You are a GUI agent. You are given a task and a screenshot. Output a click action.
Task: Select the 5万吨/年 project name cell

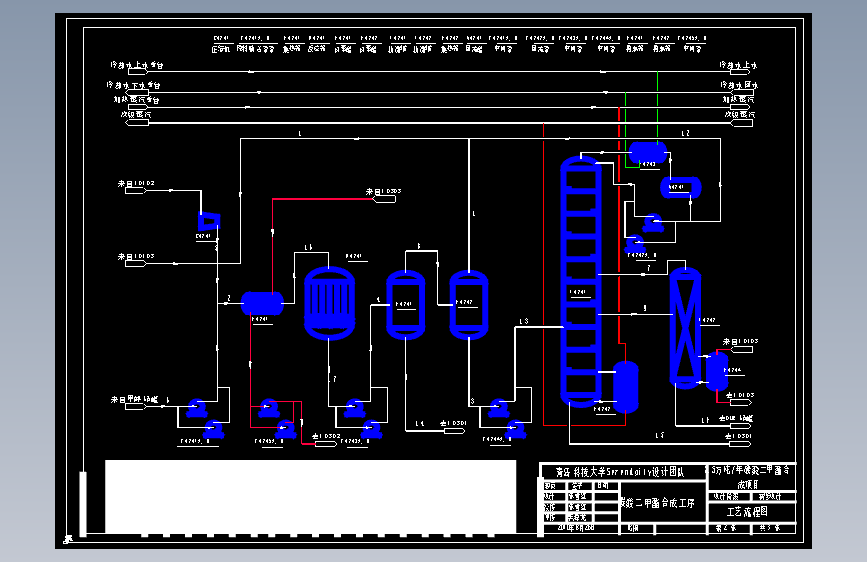coord(751,477)
